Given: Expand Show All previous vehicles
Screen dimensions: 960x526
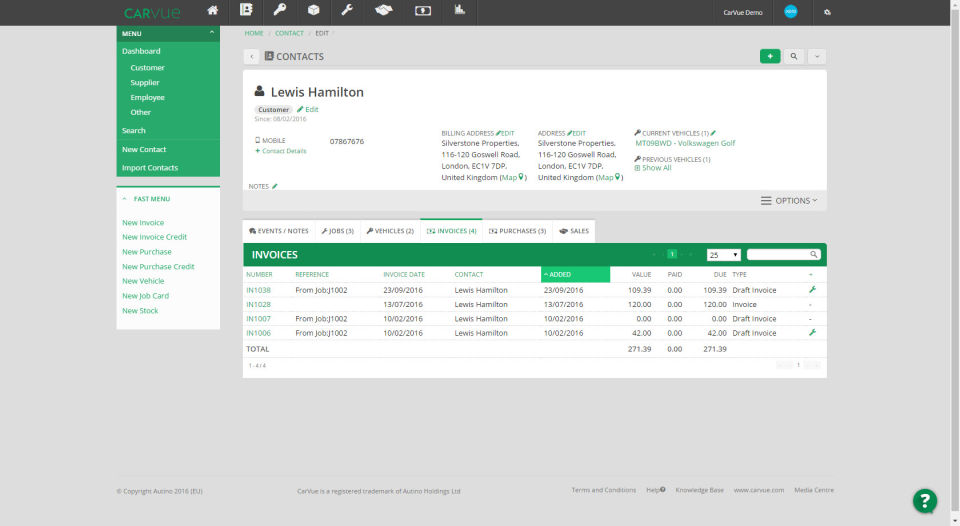Looking at the screenshot, I should pyautogui.click(x=656, y=168).
